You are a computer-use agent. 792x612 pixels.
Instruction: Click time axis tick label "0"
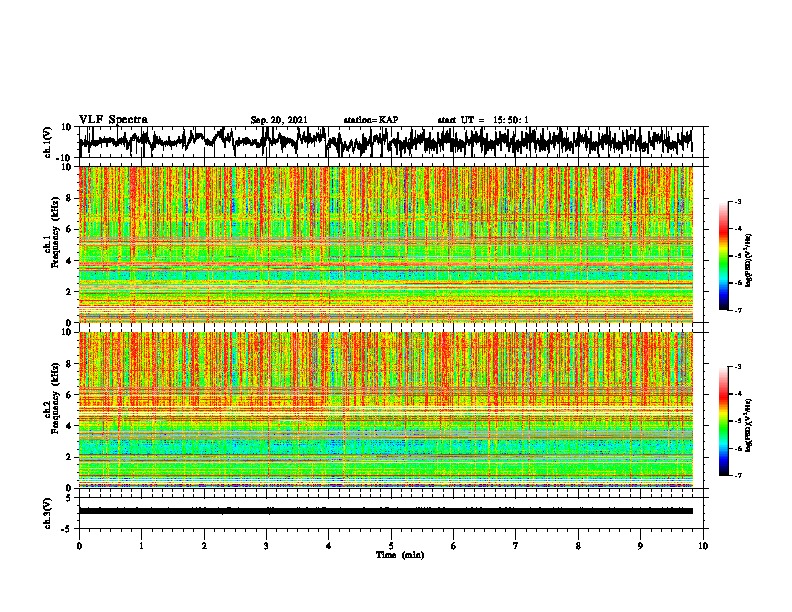[x=79, y=546]
